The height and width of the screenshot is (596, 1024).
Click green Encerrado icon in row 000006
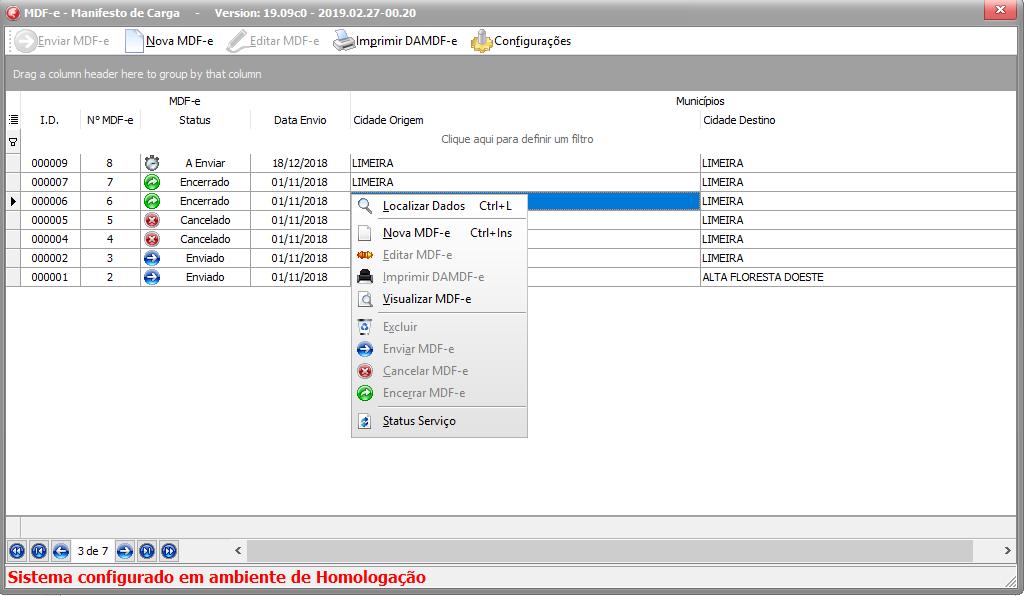pyautogui.click(x=152, y=201)
